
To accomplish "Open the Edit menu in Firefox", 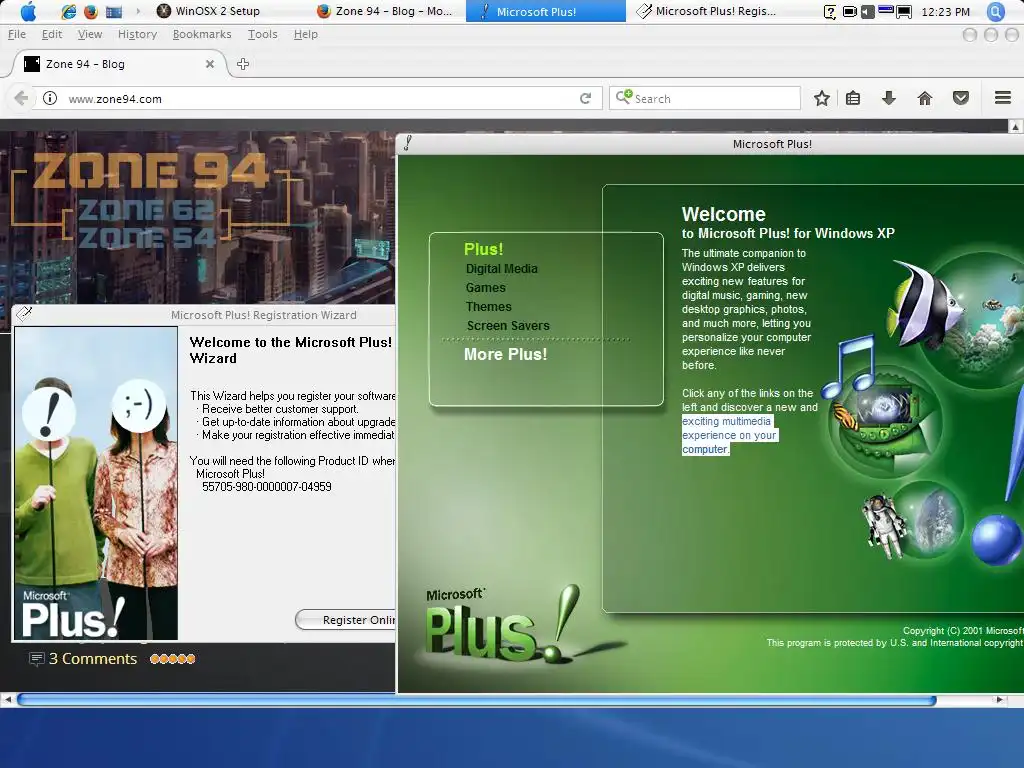I will coord(52,34).
